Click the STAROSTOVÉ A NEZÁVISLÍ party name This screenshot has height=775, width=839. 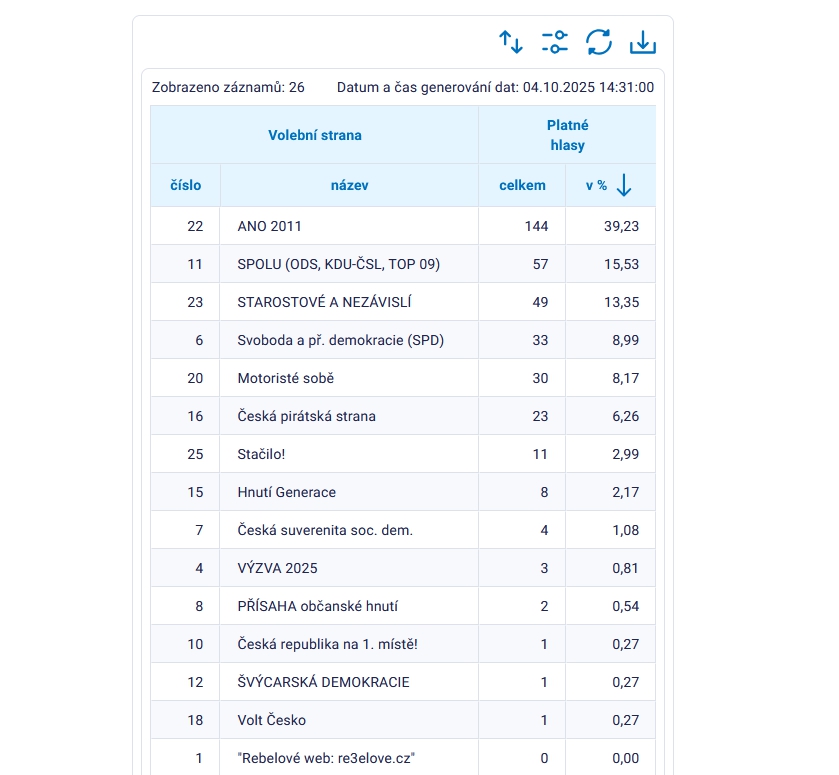[324, 302]
